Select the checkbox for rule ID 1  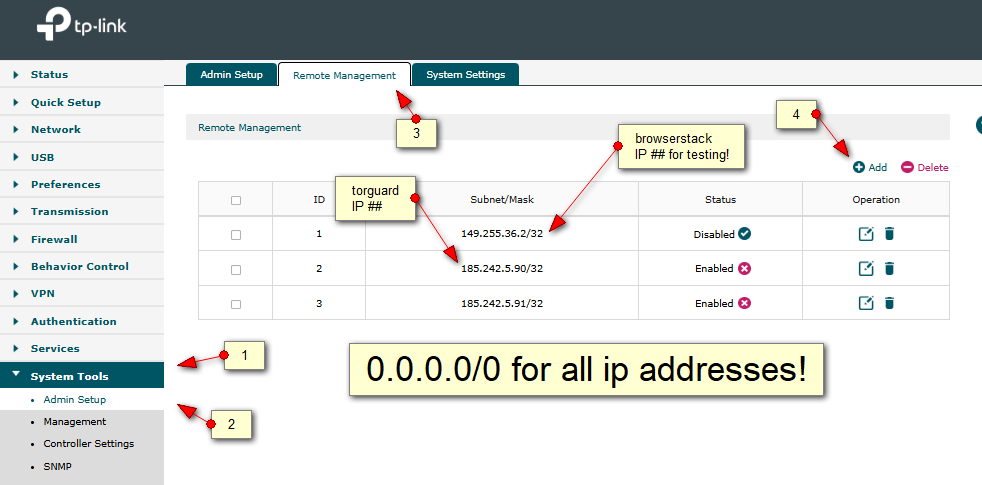(236, 235)
